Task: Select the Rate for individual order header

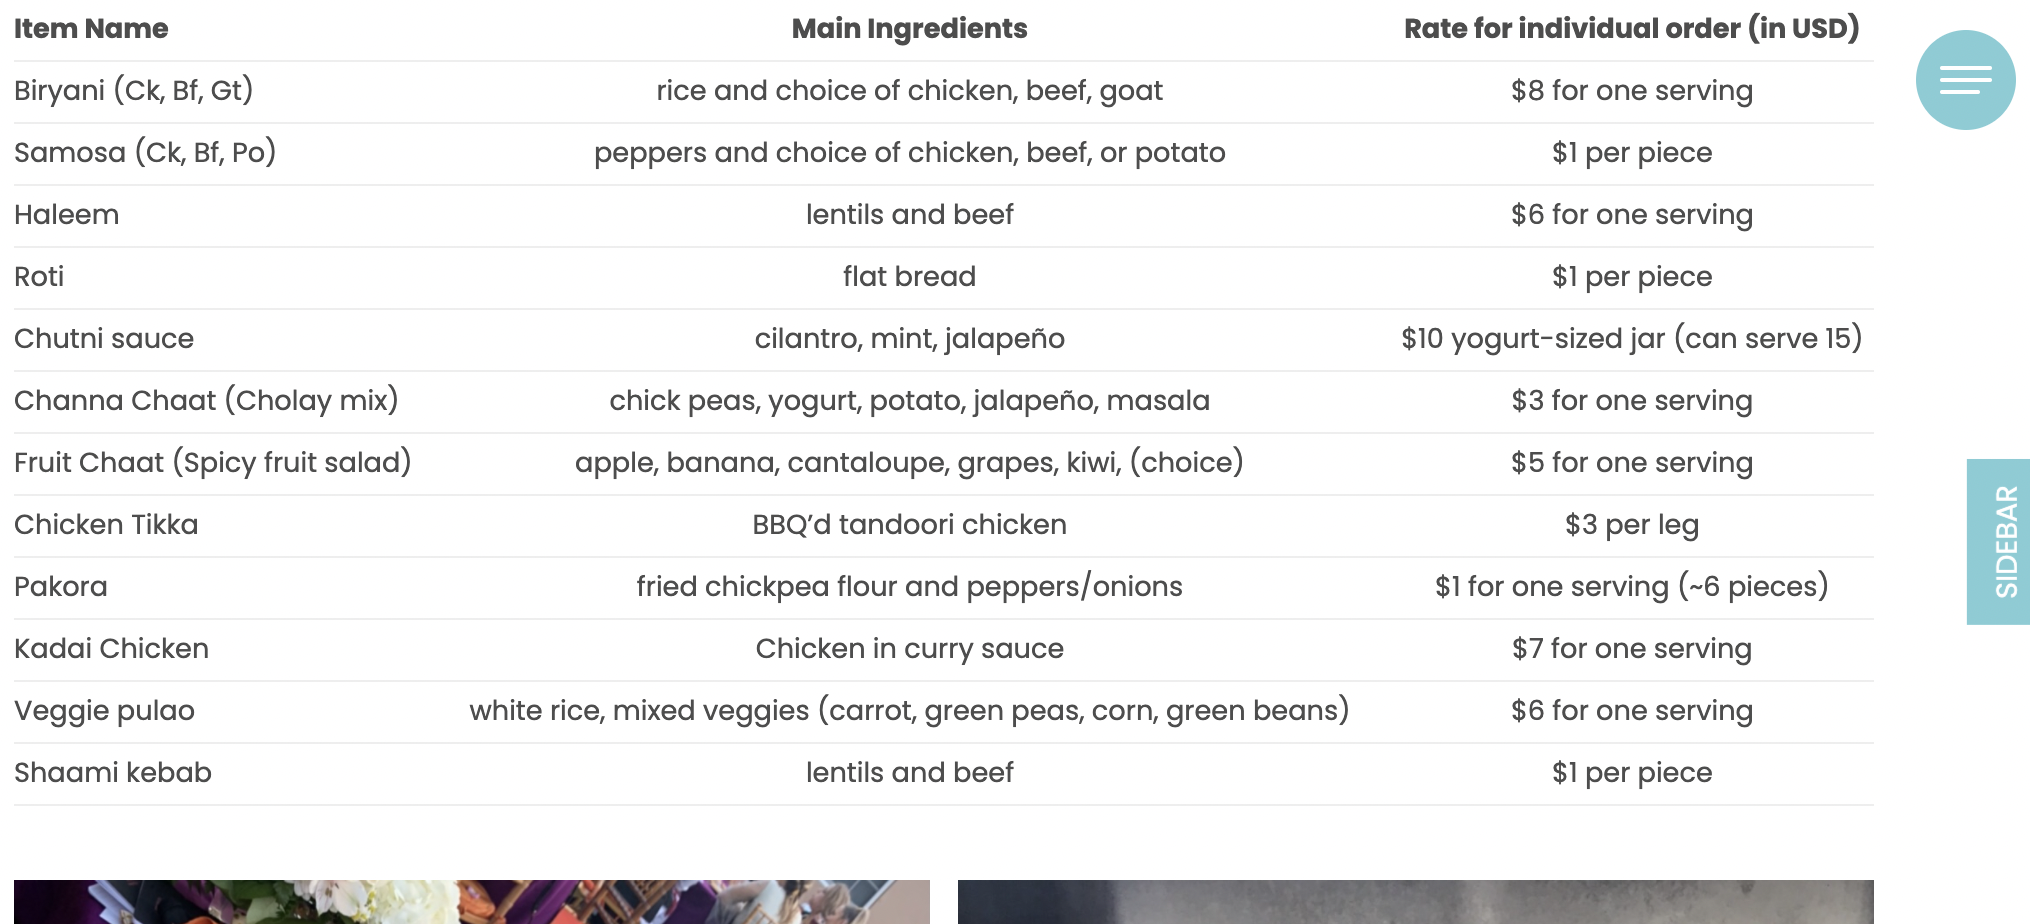Action: click(x=1630, y=29)
